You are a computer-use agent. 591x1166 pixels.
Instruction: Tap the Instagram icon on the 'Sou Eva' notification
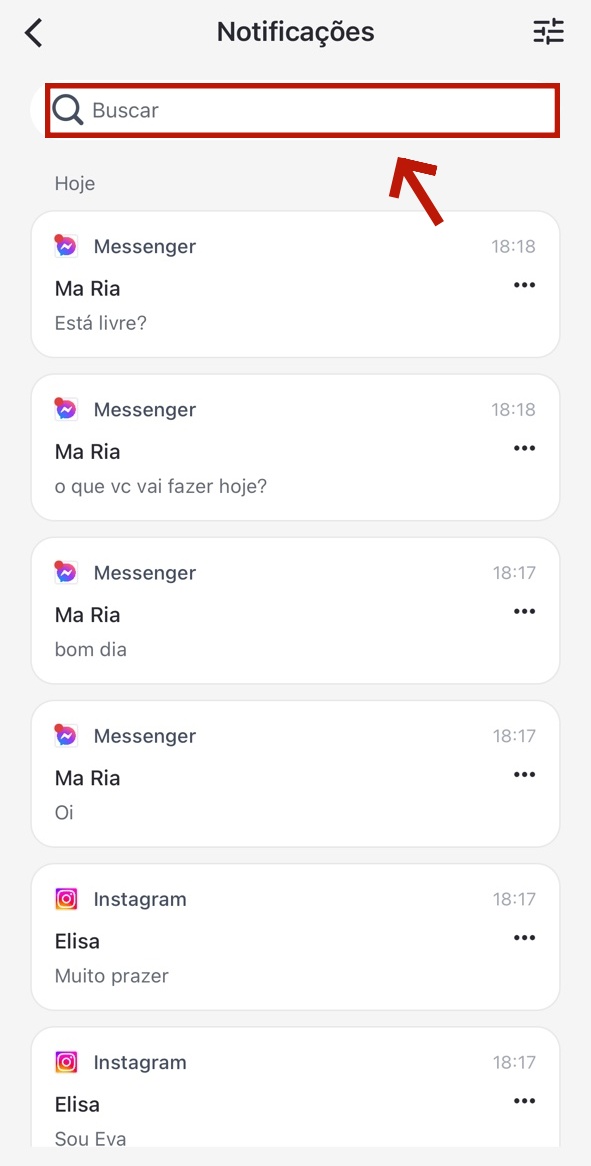65,1061
